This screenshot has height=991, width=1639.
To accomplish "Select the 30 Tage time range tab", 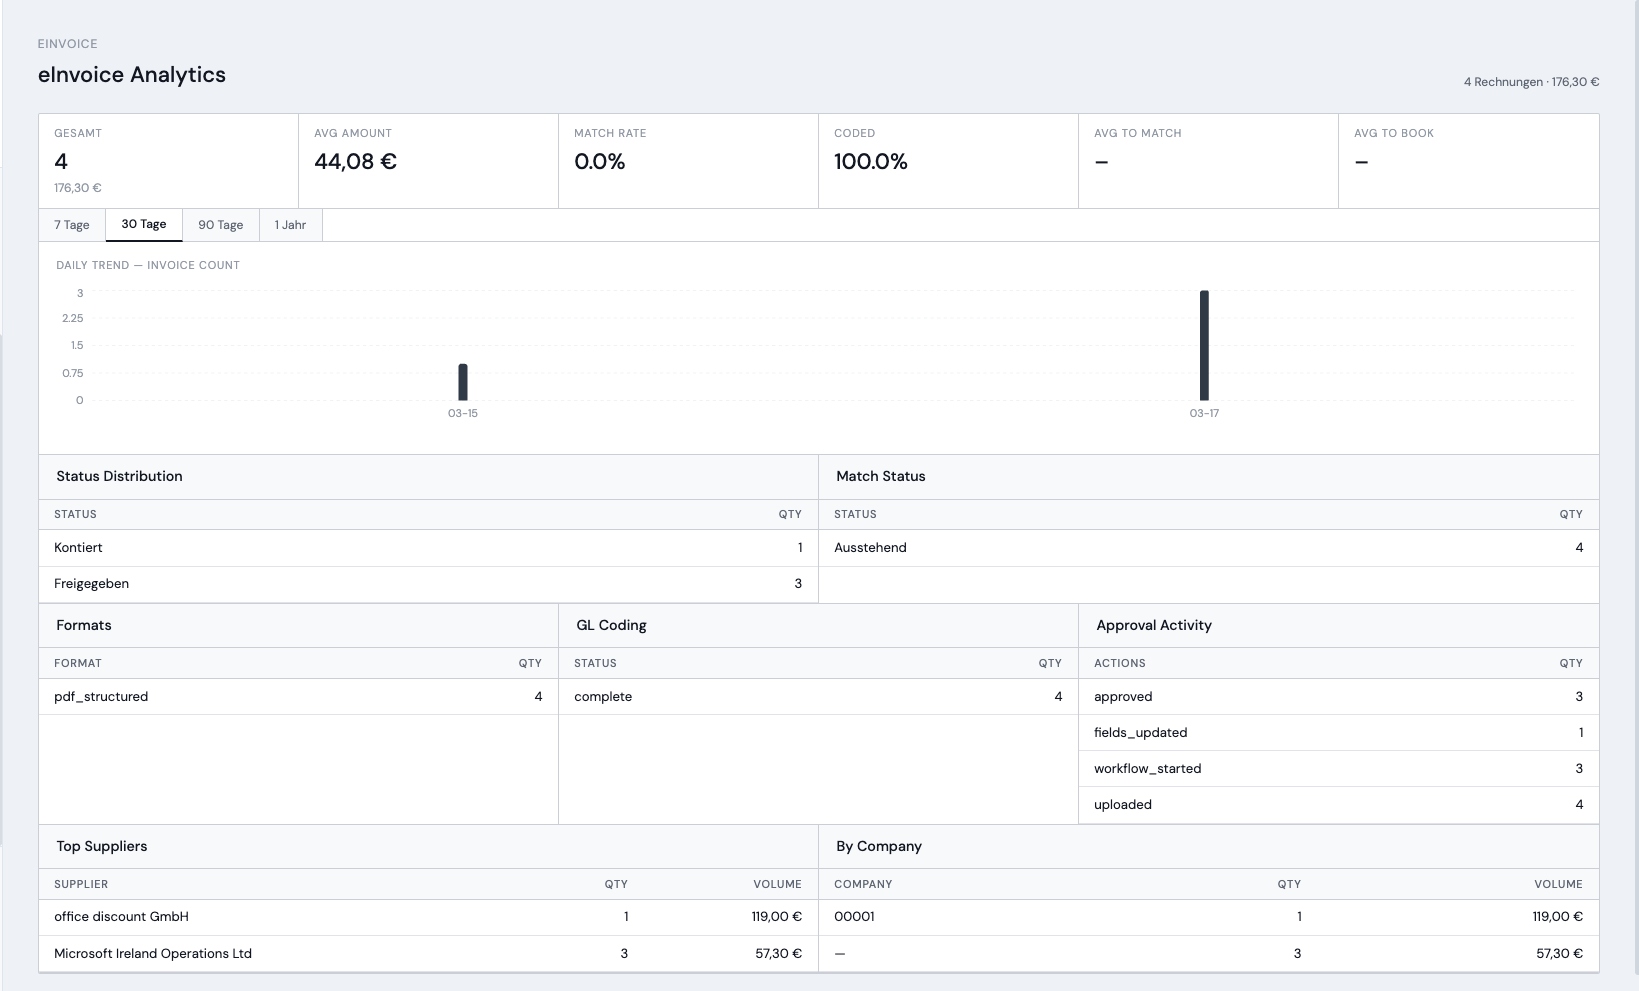I will pyautogui.click(x=144, y=225).
